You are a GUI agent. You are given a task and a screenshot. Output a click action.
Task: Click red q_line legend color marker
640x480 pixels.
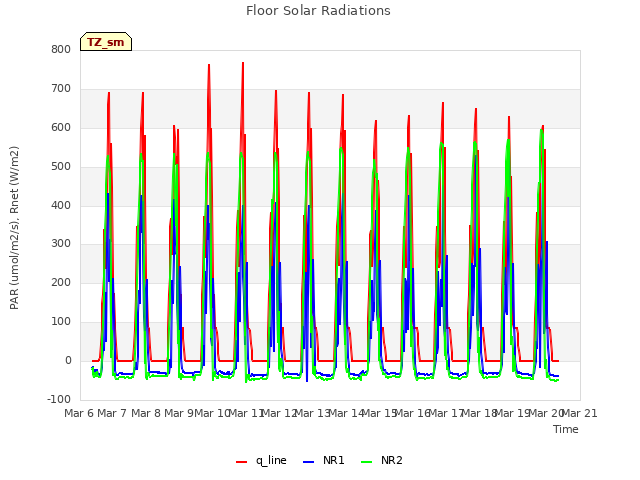tap(241, 462)
